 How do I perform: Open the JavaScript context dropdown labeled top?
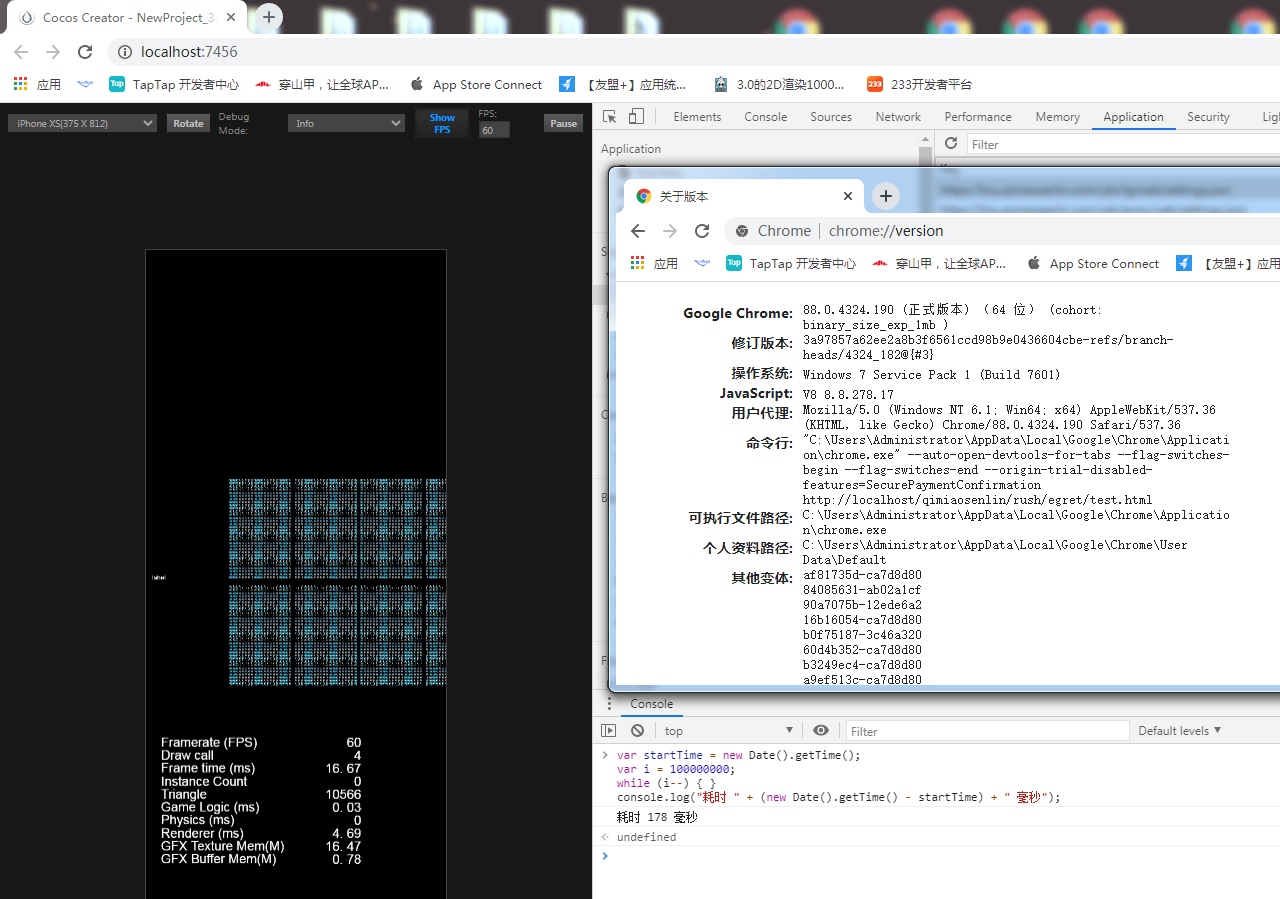tap(729, 731)
